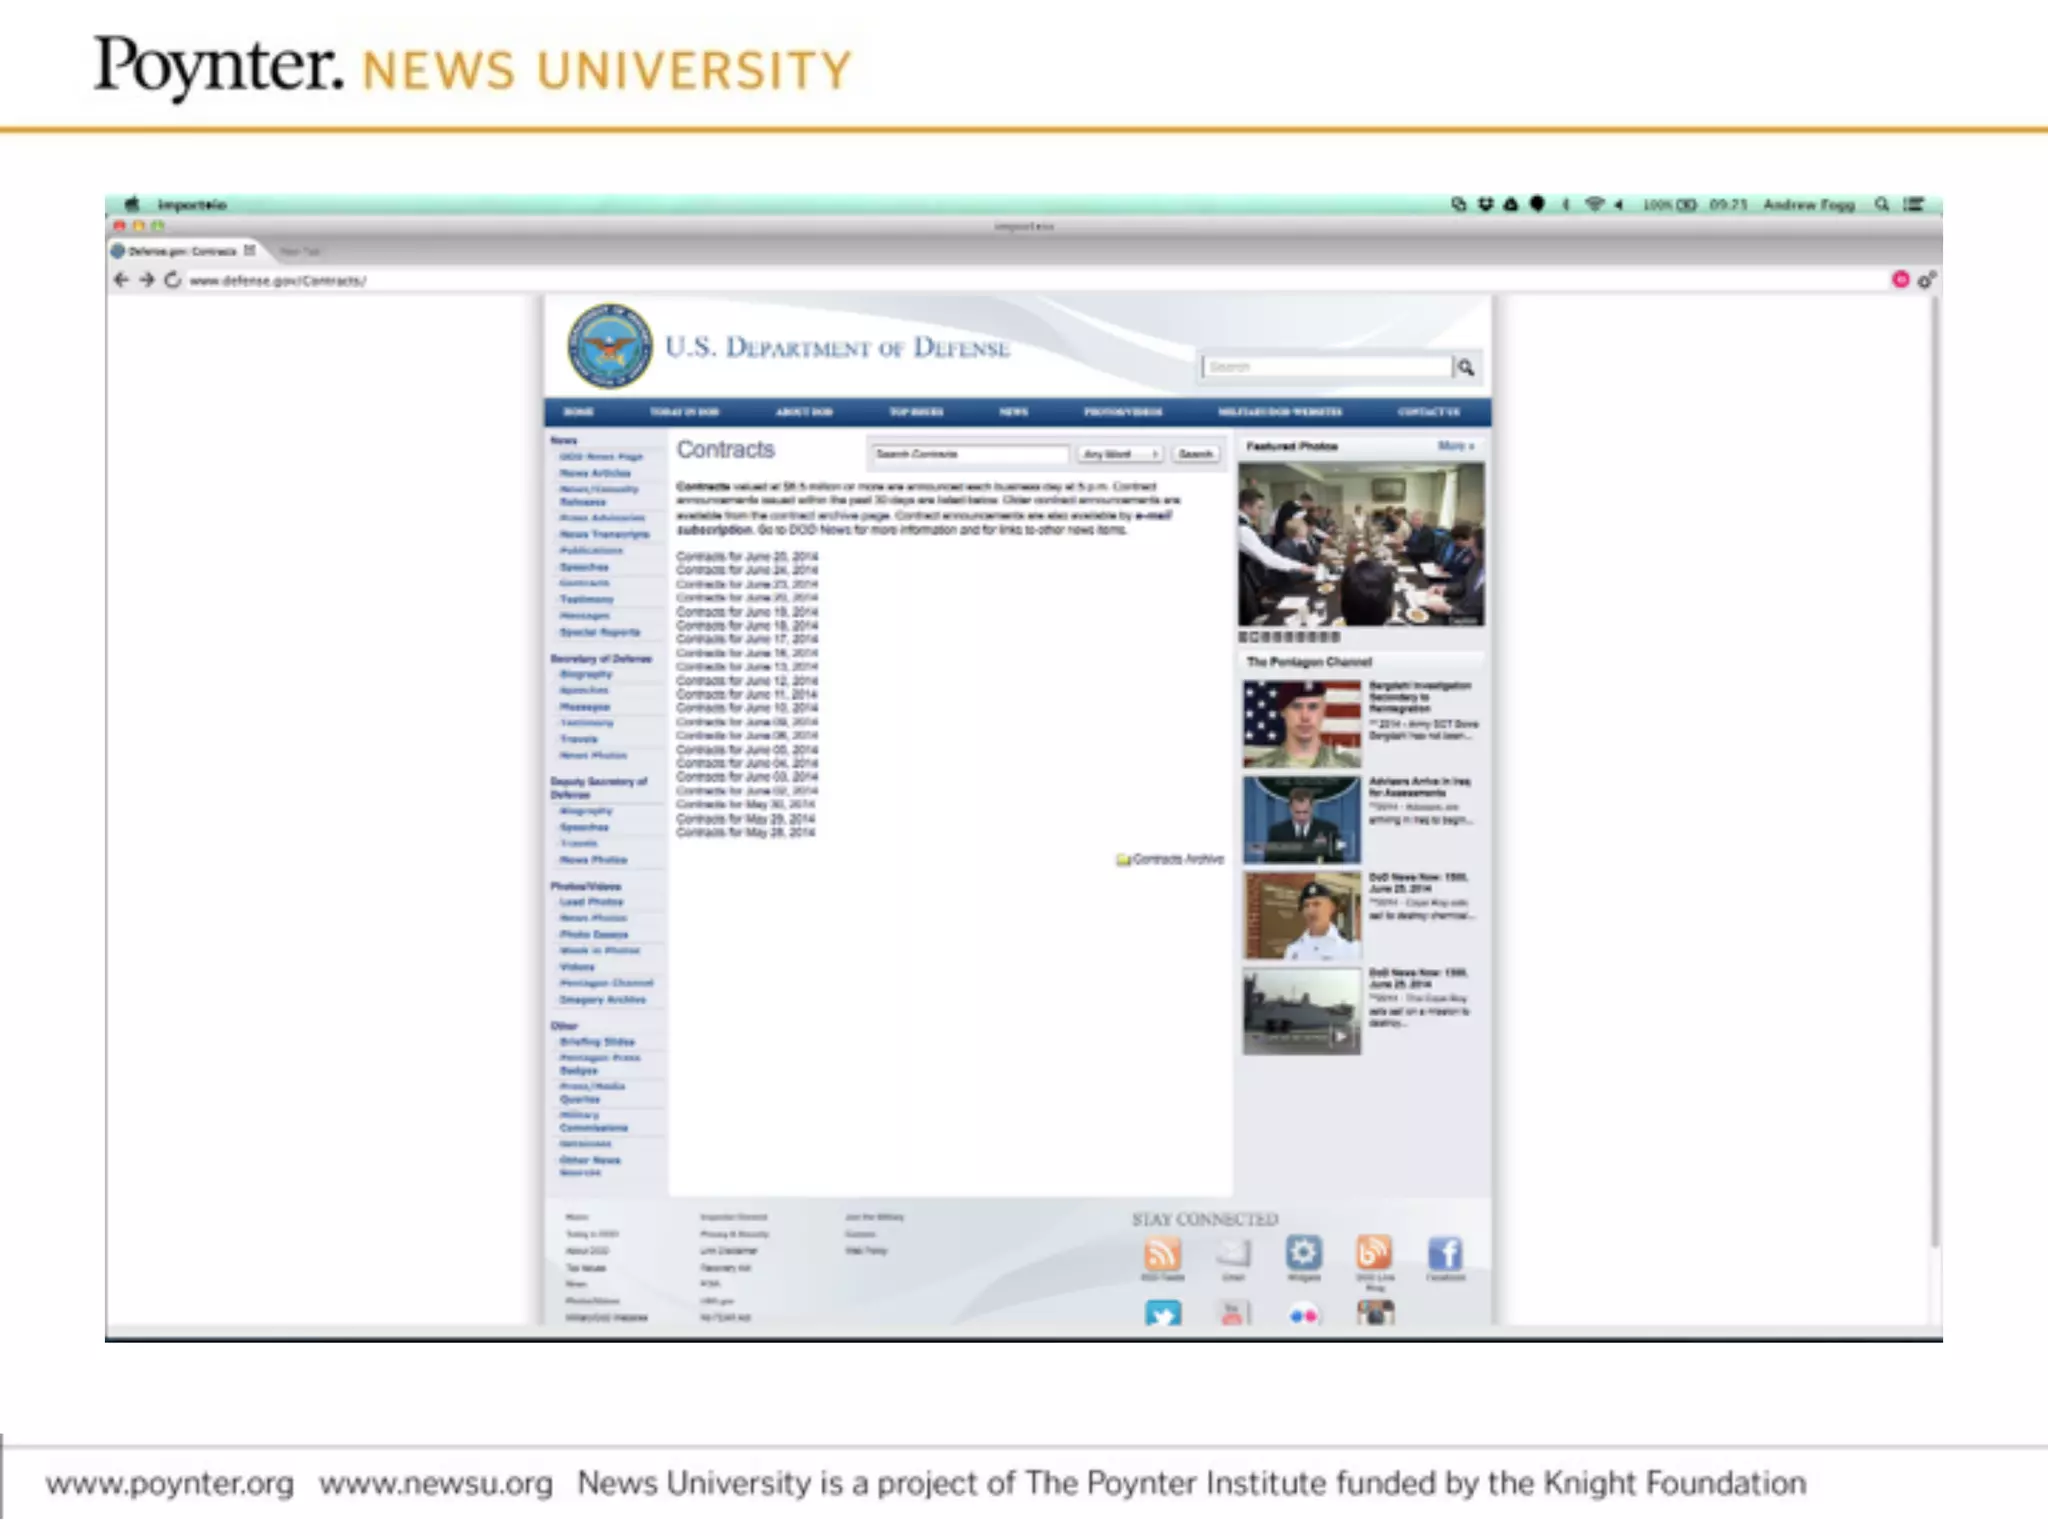
Task: Click the Twitter bird icon
Action: [x=1162, y=1314]
